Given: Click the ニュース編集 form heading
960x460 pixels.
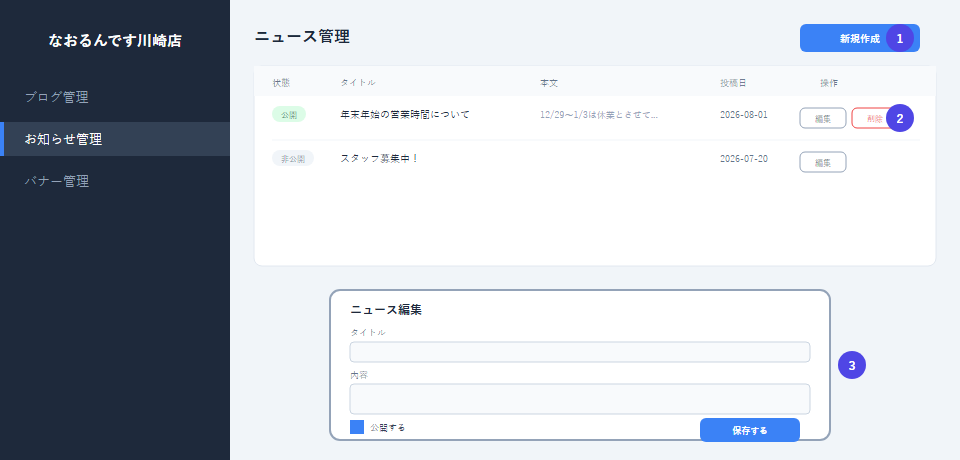Looking at the screenshot, I should [386, 310].
